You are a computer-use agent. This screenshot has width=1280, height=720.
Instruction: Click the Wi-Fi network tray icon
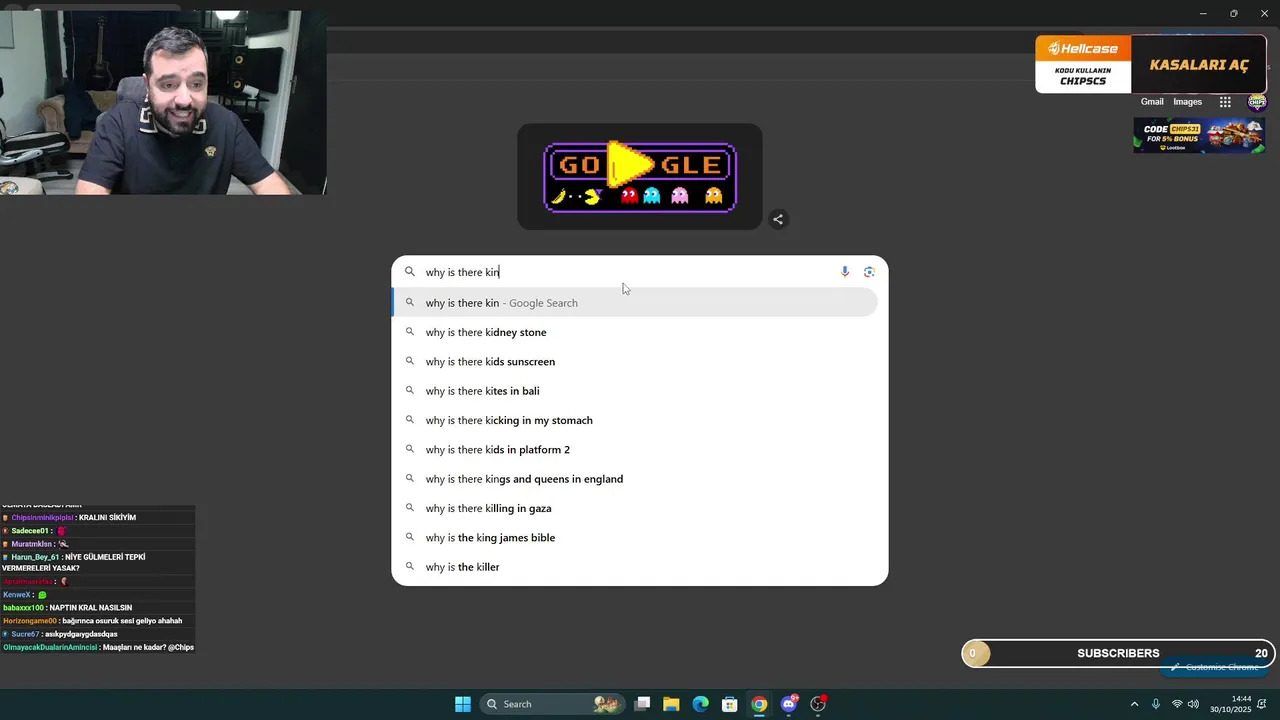pos(1177,704)
